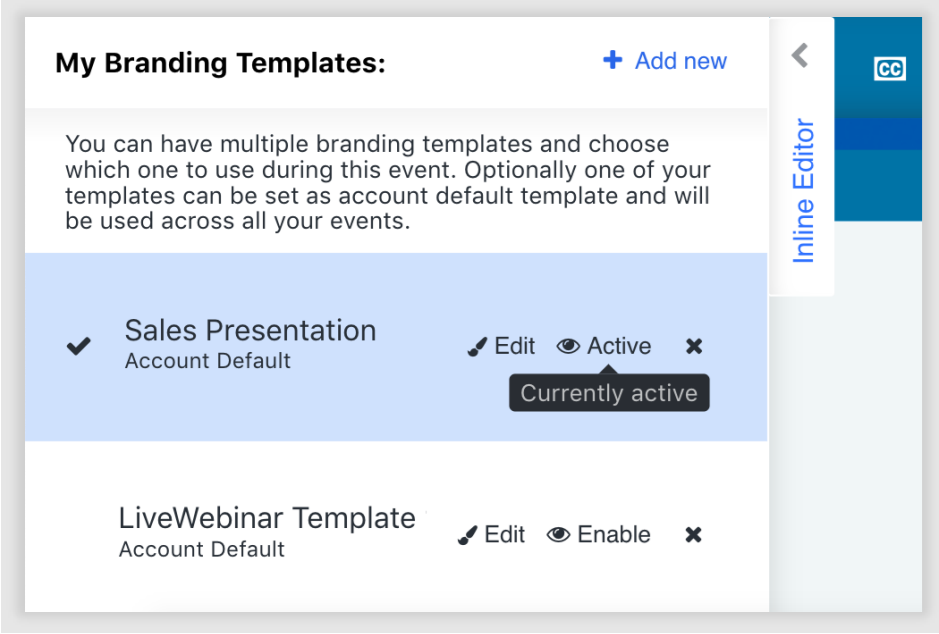The image size is (939, 634).
Task: Delete Sales Presentation template with X
Action: 694,346
